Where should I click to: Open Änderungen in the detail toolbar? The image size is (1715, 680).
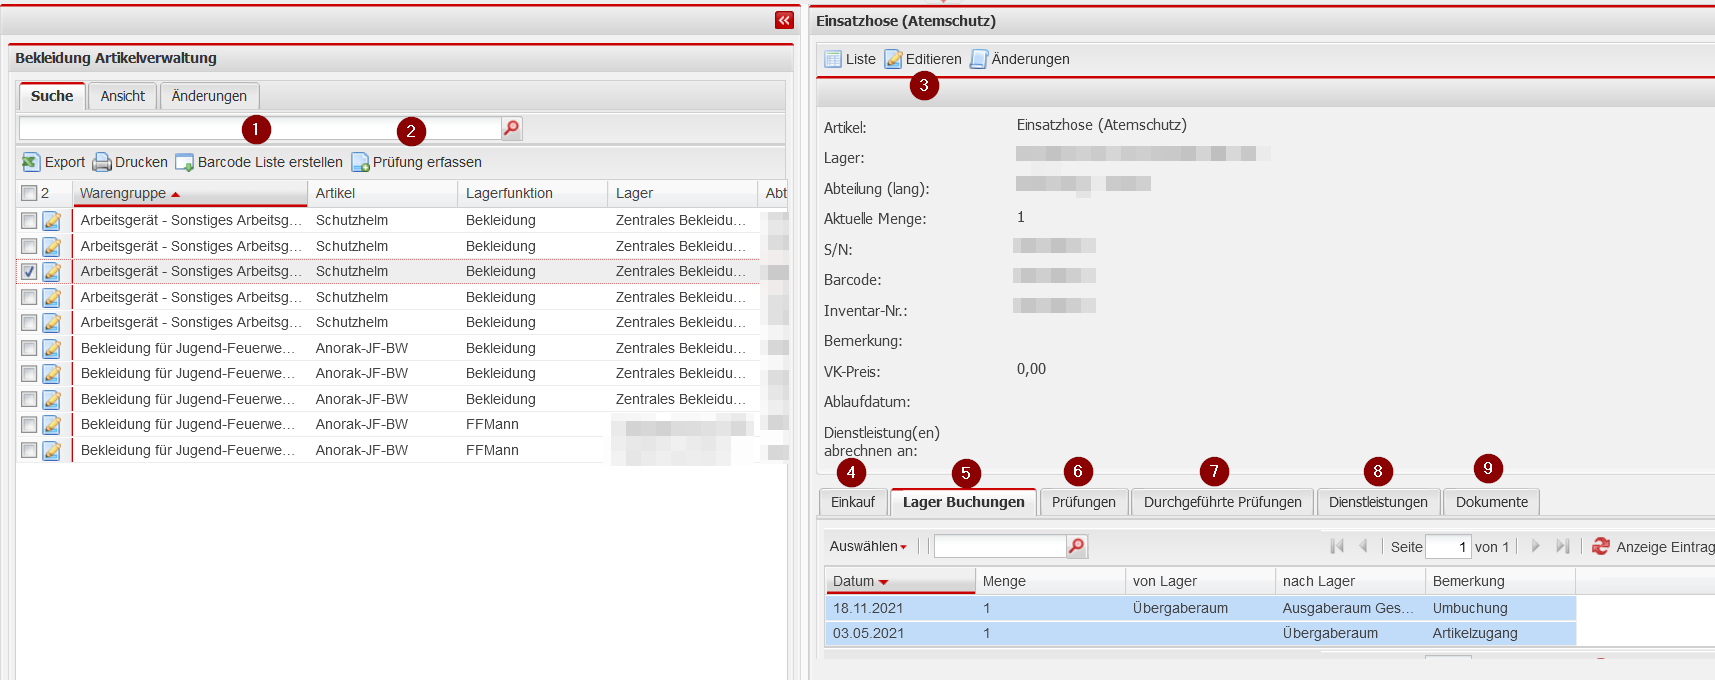[x=1019, y=59]
